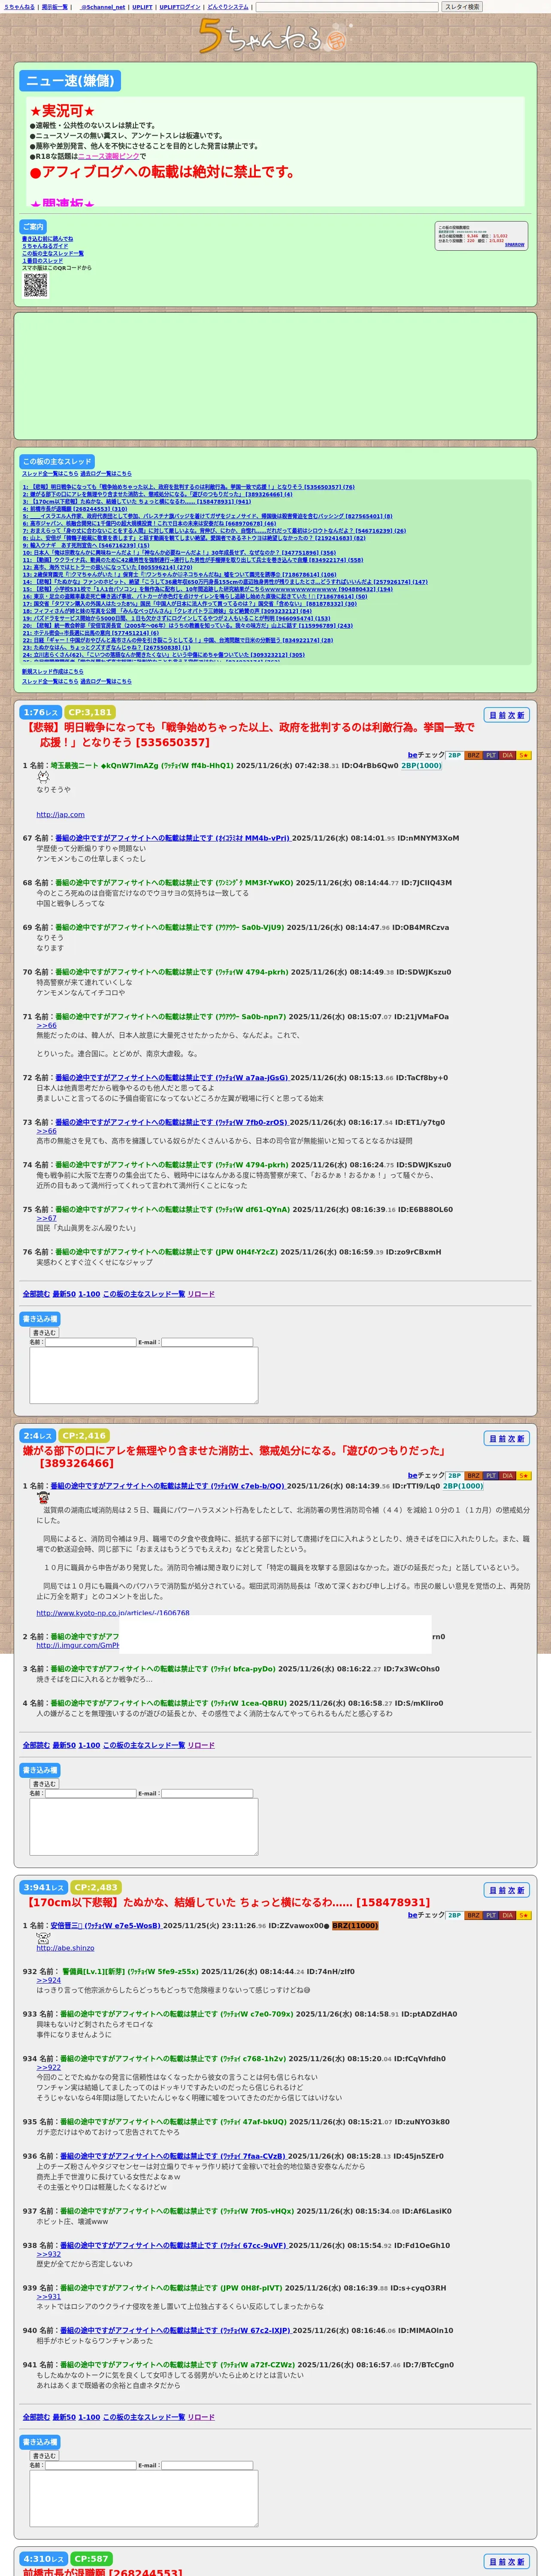Click the QR code image in ご案内
This screenshot has height=2576, width=551.
(35, 285)
